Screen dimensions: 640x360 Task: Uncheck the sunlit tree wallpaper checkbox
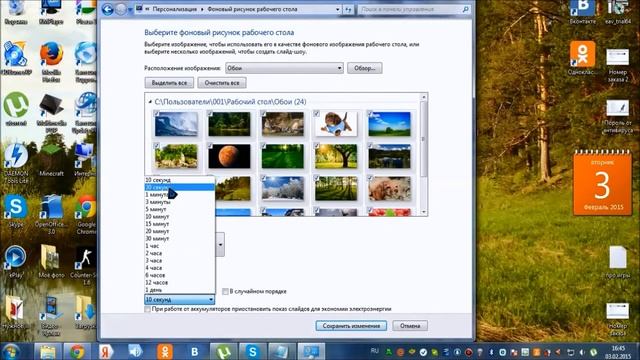coord(317,146)
